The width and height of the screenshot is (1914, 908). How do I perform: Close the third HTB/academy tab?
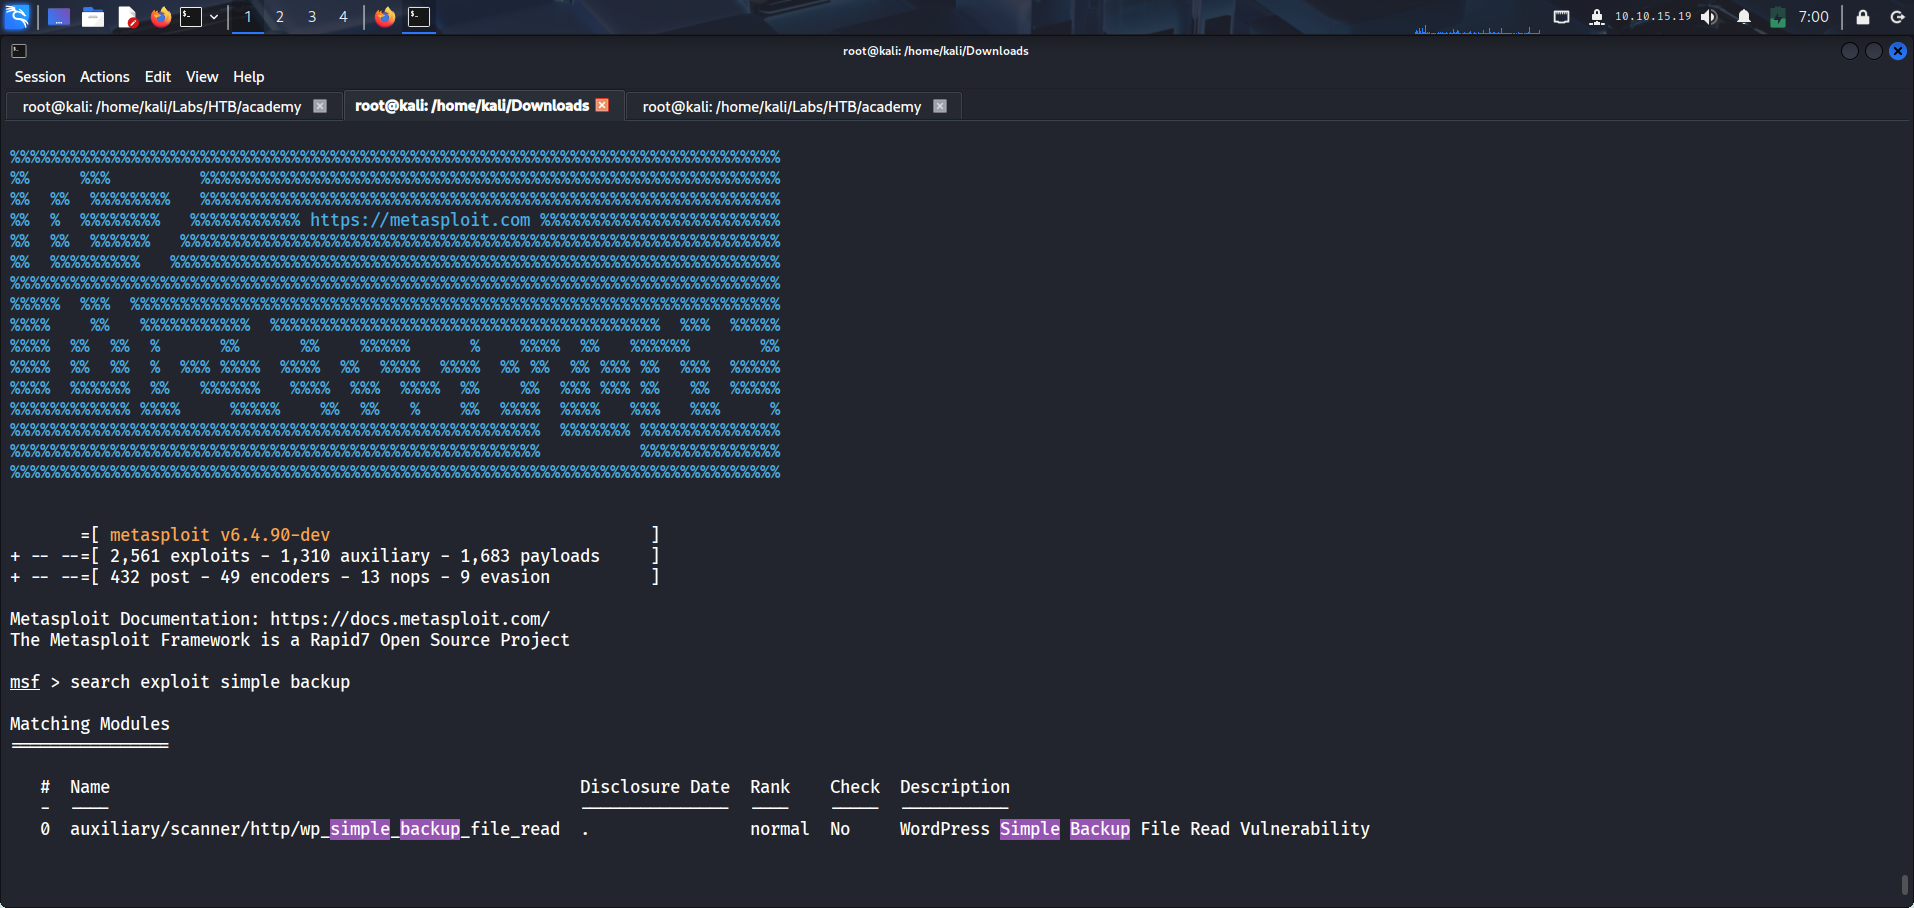[x=940, y=106]
